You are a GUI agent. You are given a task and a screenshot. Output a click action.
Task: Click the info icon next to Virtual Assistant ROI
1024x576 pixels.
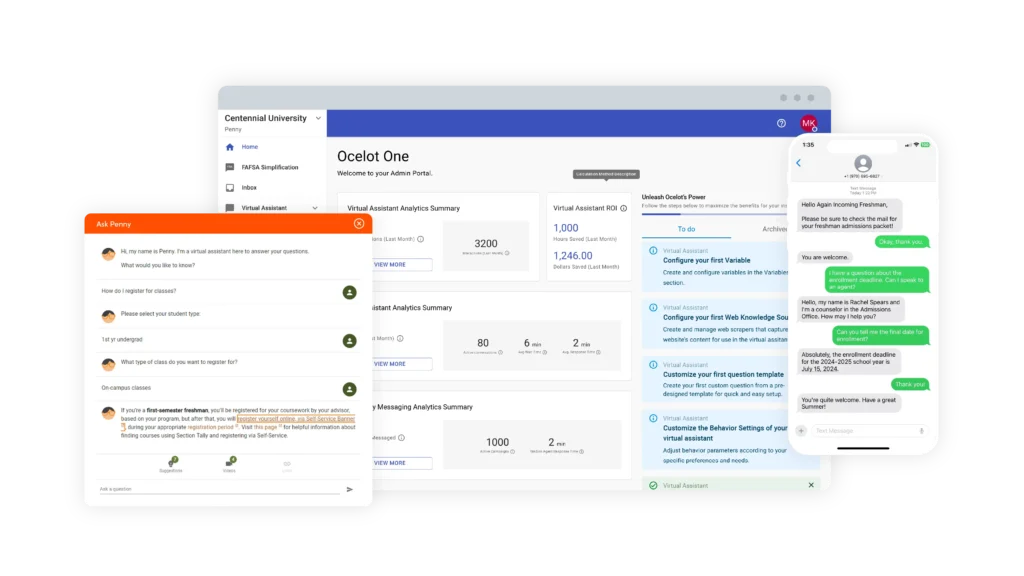(x=624, y=208)
